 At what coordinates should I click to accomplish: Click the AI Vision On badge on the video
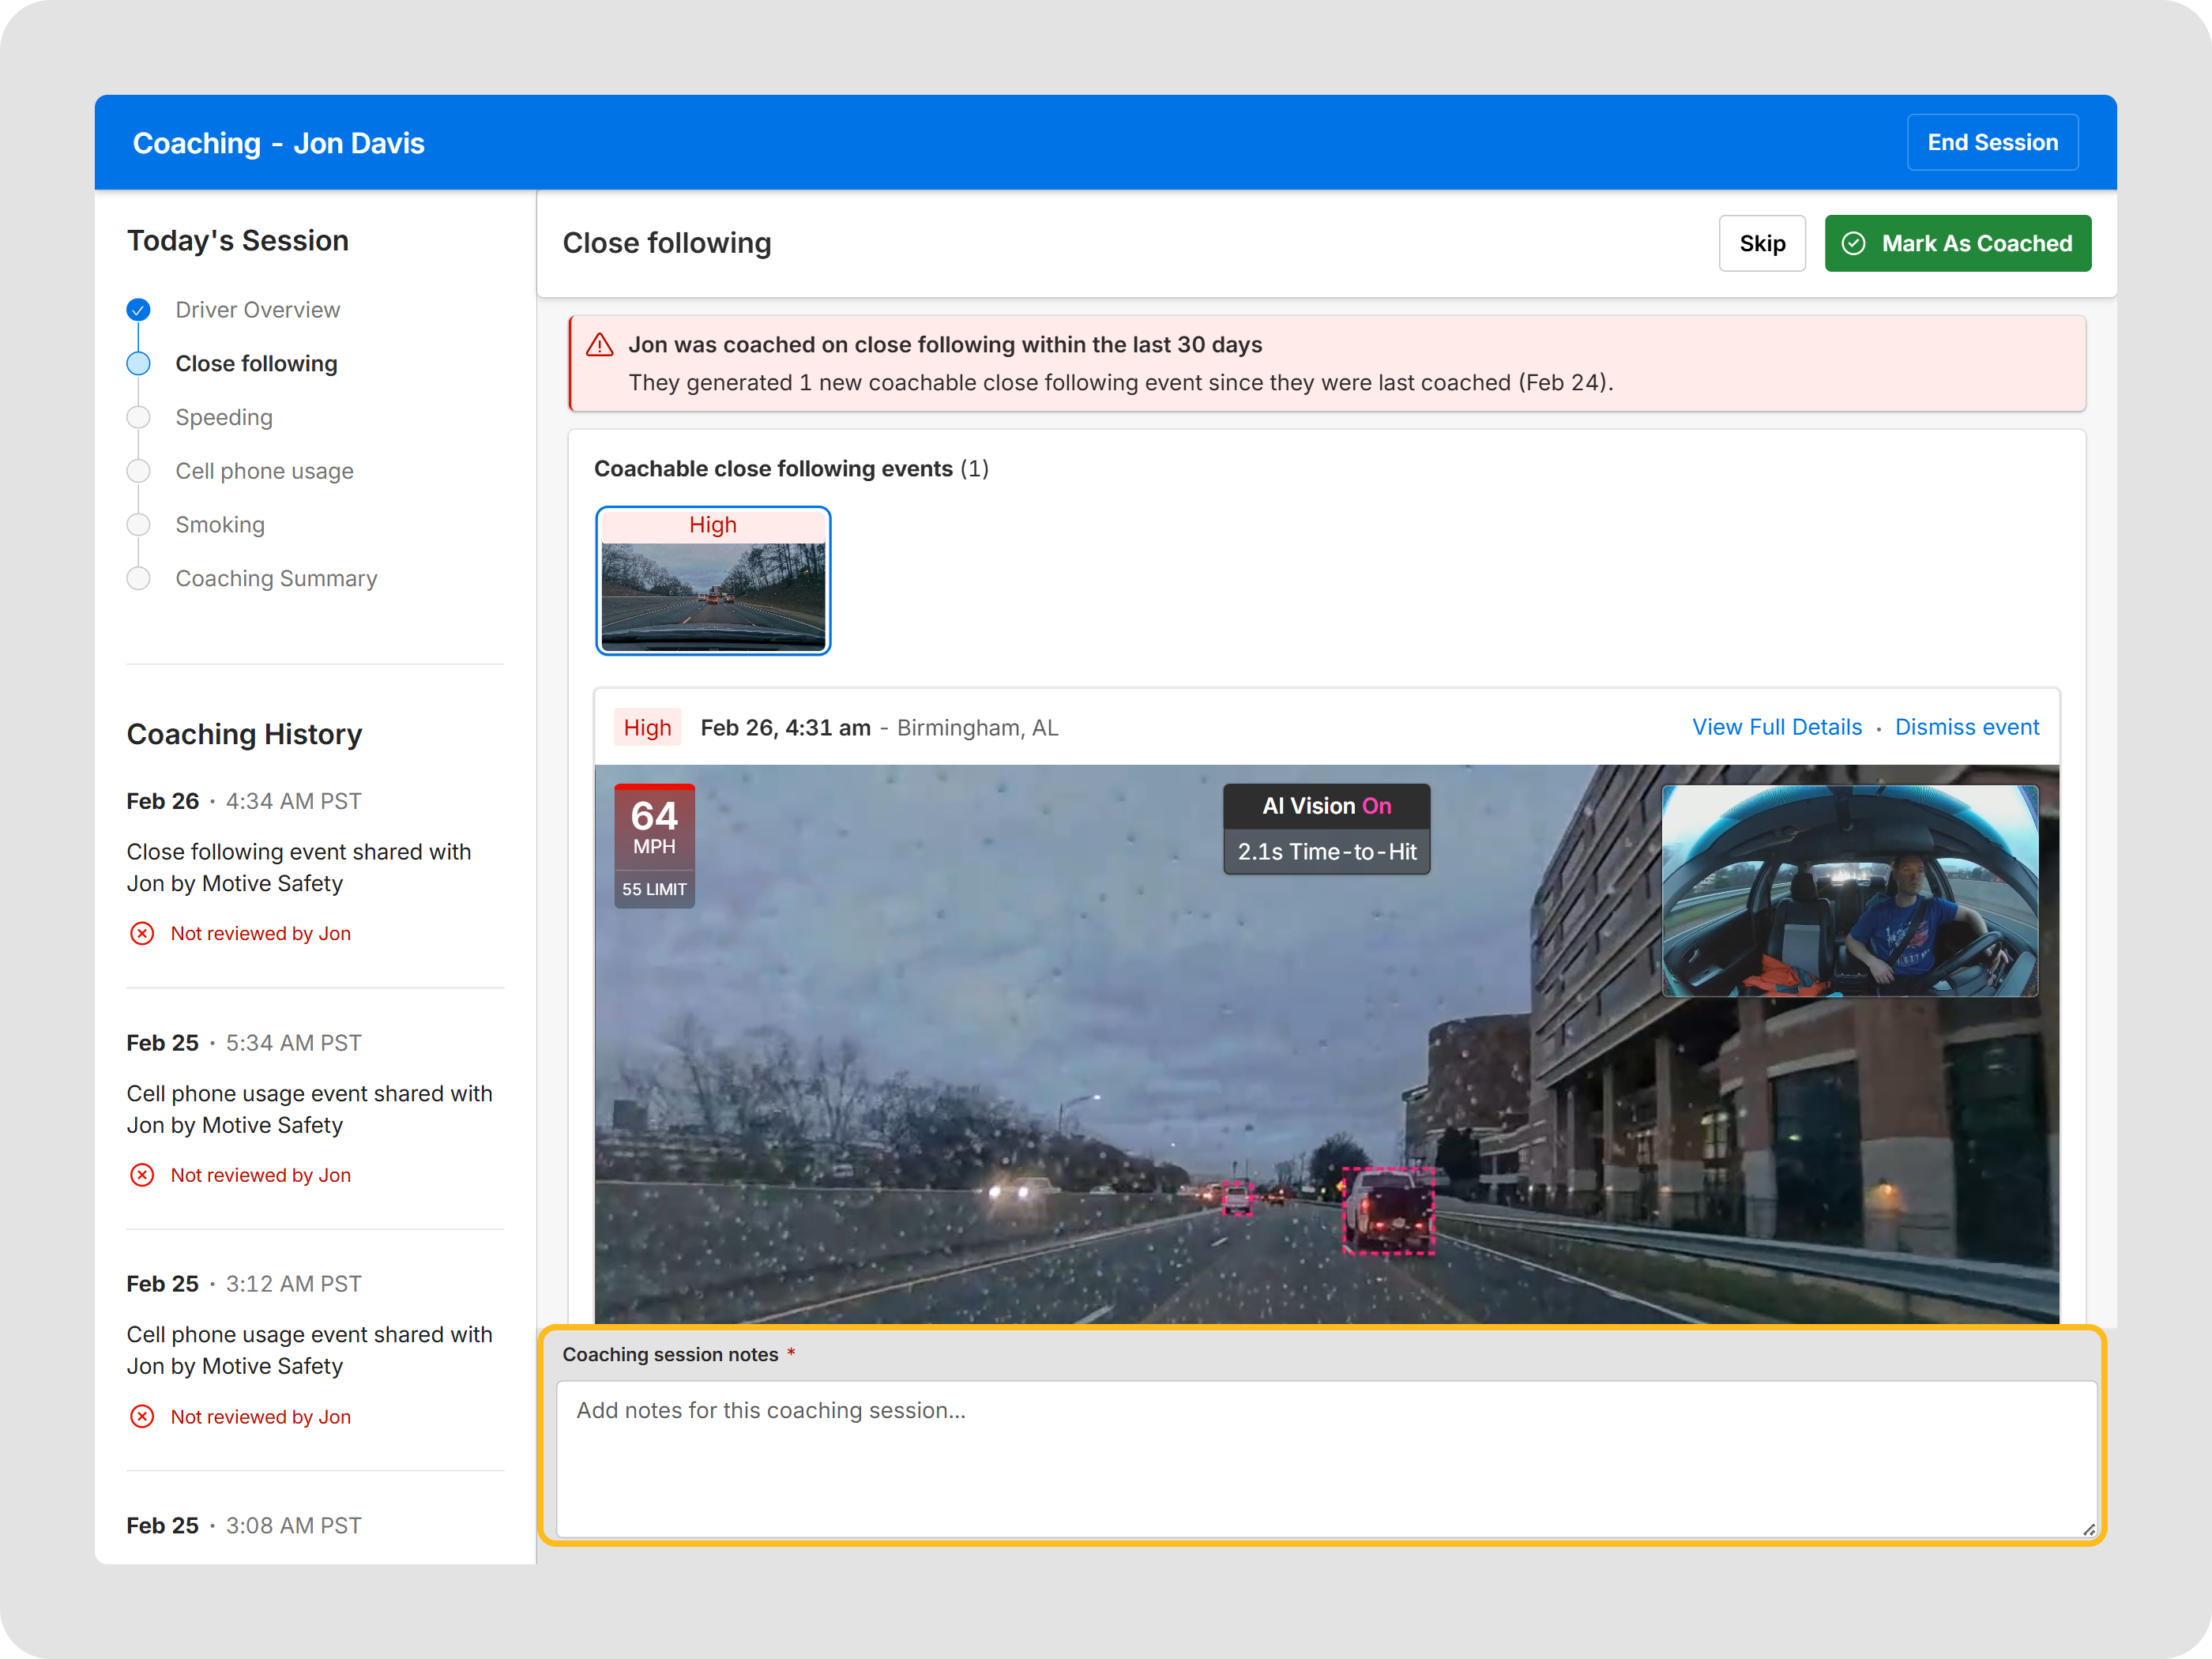pyautogui.click(x=1327, y=806)
